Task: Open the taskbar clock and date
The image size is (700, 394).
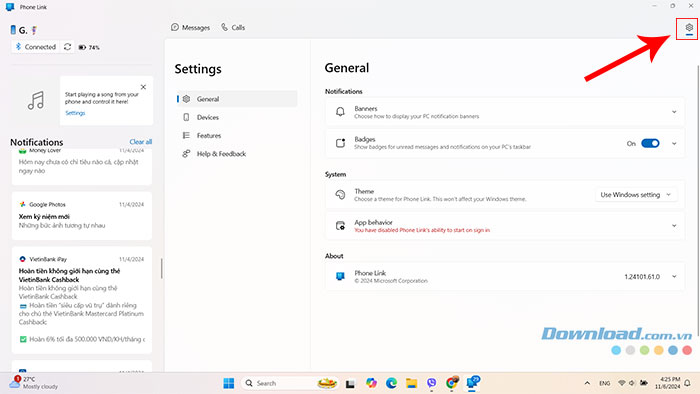Action: (x=667, y=383)
